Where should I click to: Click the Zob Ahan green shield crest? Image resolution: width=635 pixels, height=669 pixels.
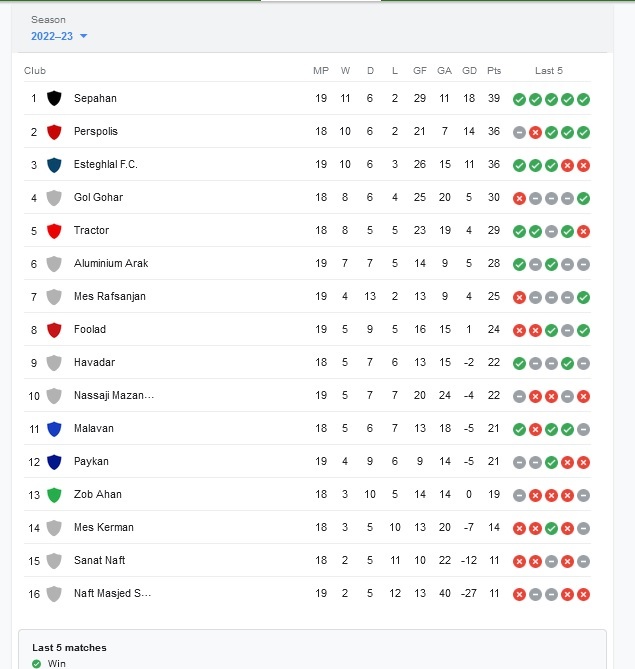point(54,494)
